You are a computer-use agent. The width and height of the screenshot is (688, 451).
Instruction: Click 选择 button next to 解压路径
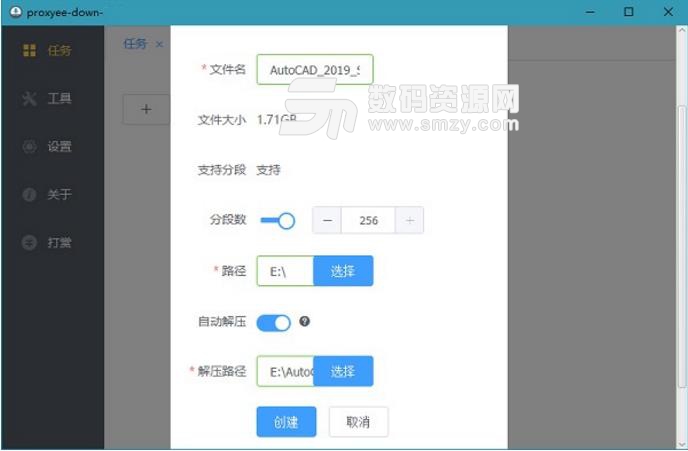343,372
